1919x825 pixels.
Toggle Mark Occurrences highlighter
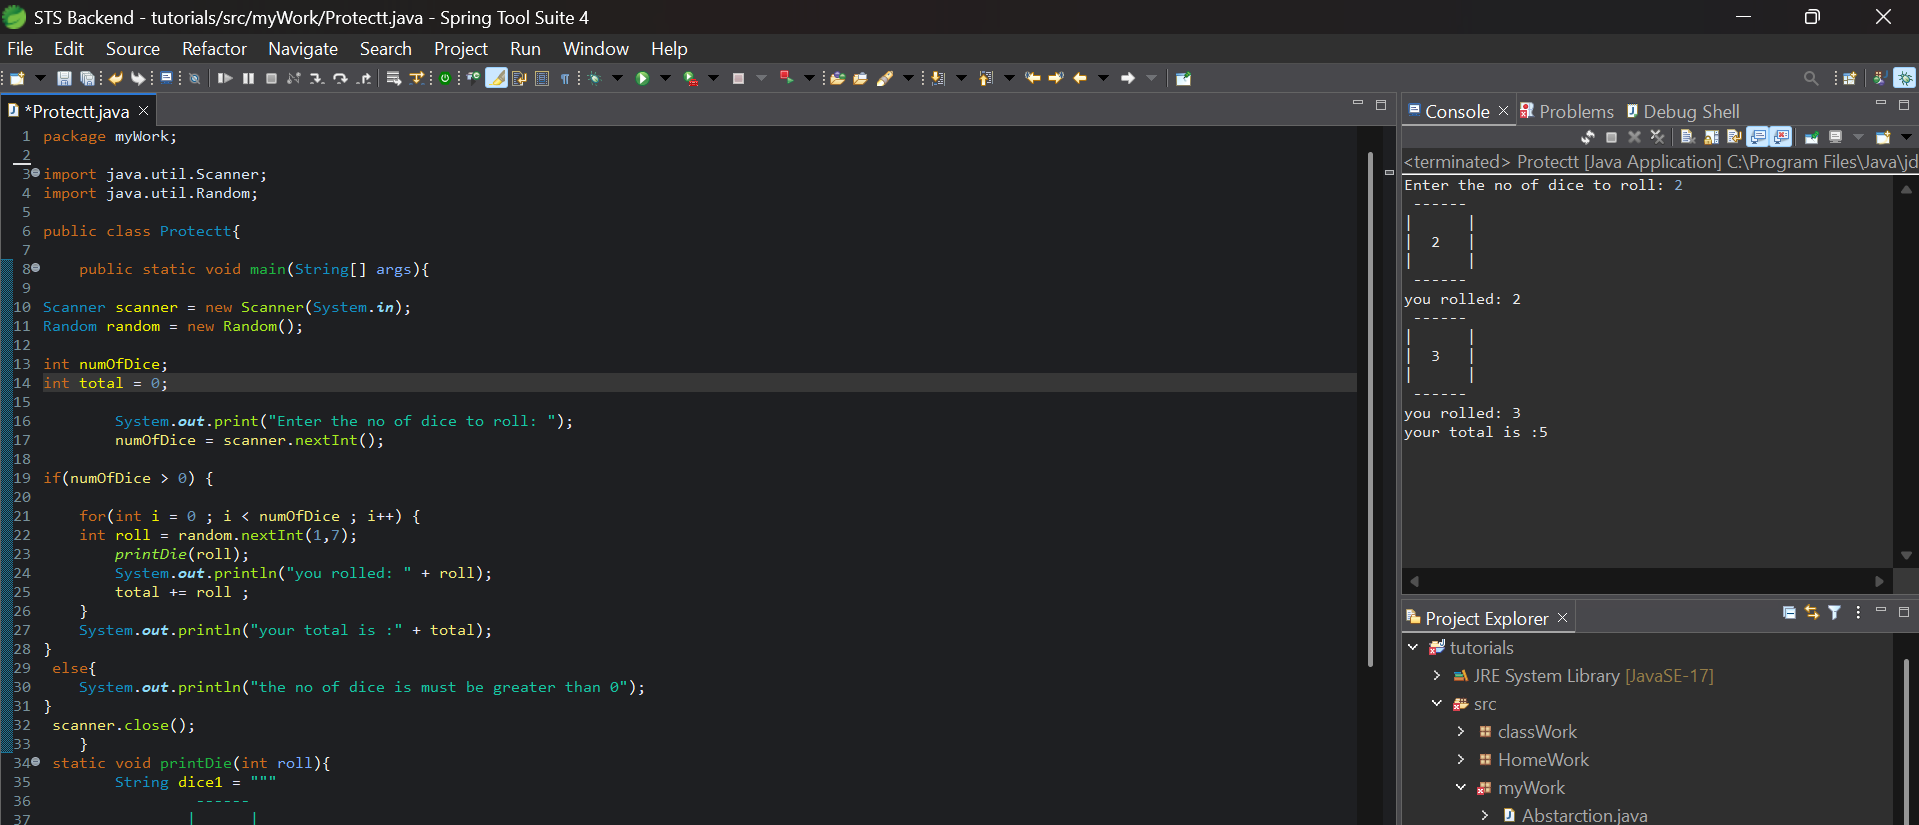(x=496, y=78)
